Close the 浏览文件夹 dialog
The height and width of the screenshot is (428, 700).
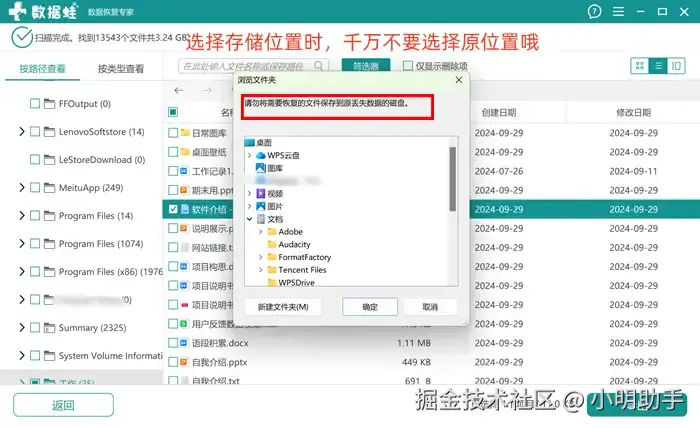coord(459,80)
